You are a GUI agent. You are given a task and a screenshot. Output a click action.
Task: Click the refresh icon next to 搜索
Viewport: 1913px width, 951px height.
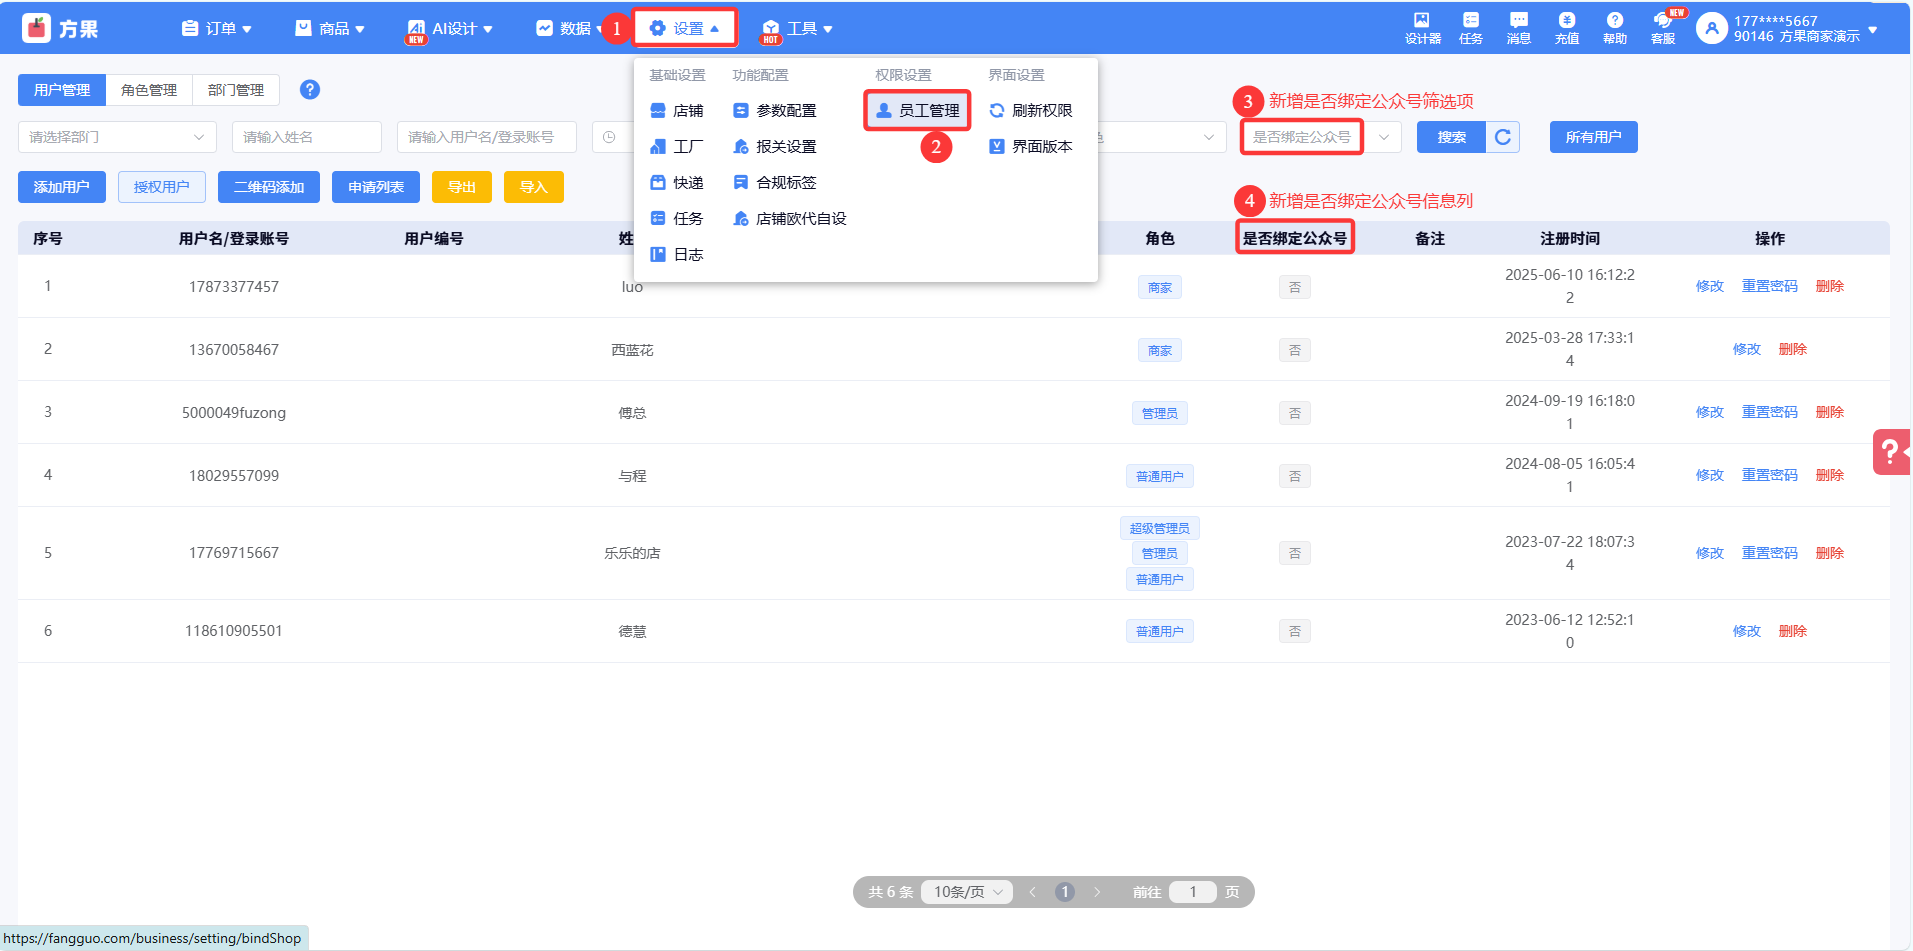coord(1503,137)
